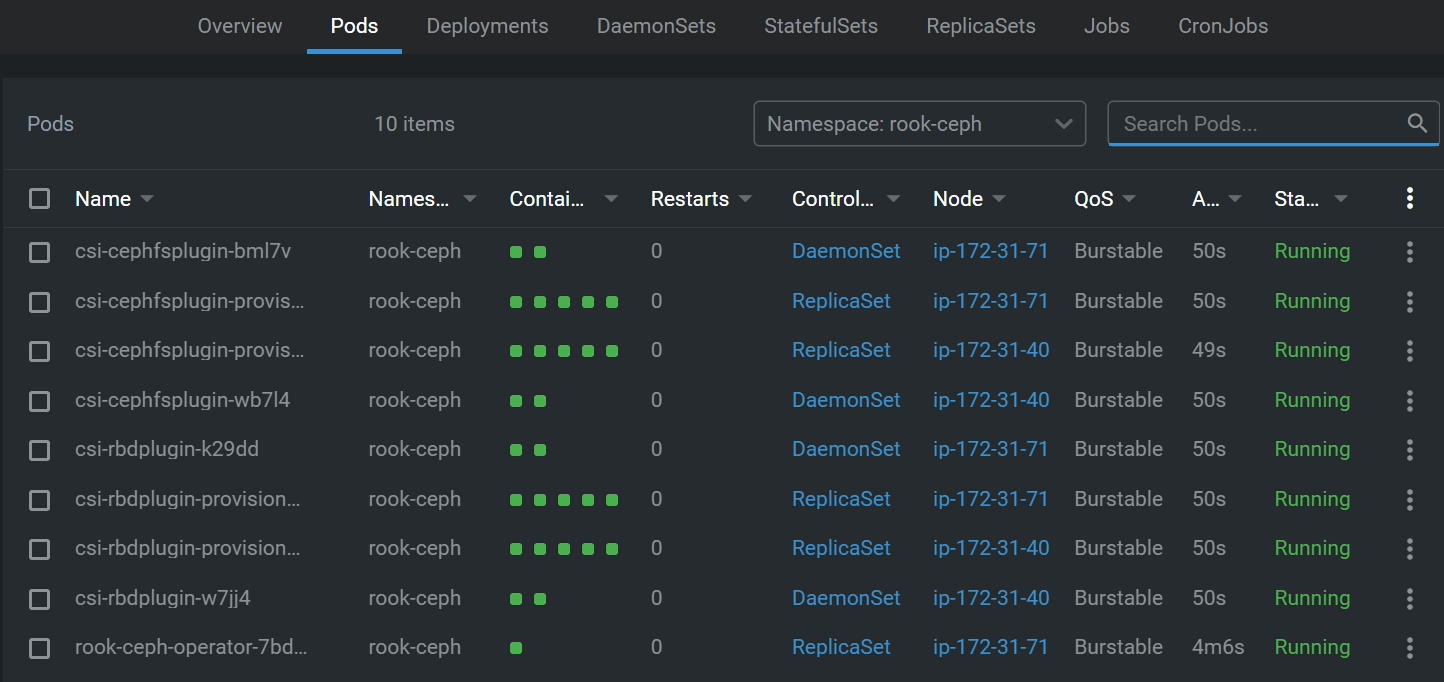The width and height of the screenshot is (1444, 682).
Task: Open kebab menu for csi-cephfsplugin-bml7v pod
Action: tap(1409, 252)
